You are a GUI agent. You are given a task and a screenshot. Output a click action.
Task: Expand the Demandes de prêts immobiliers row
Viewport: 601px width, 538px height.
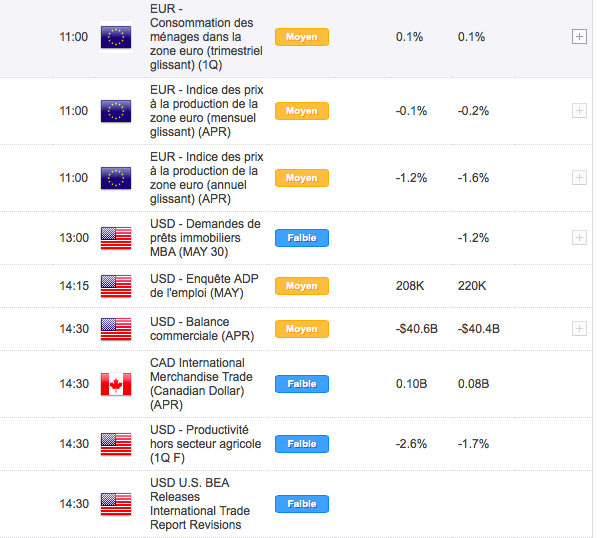coord(578,238)
